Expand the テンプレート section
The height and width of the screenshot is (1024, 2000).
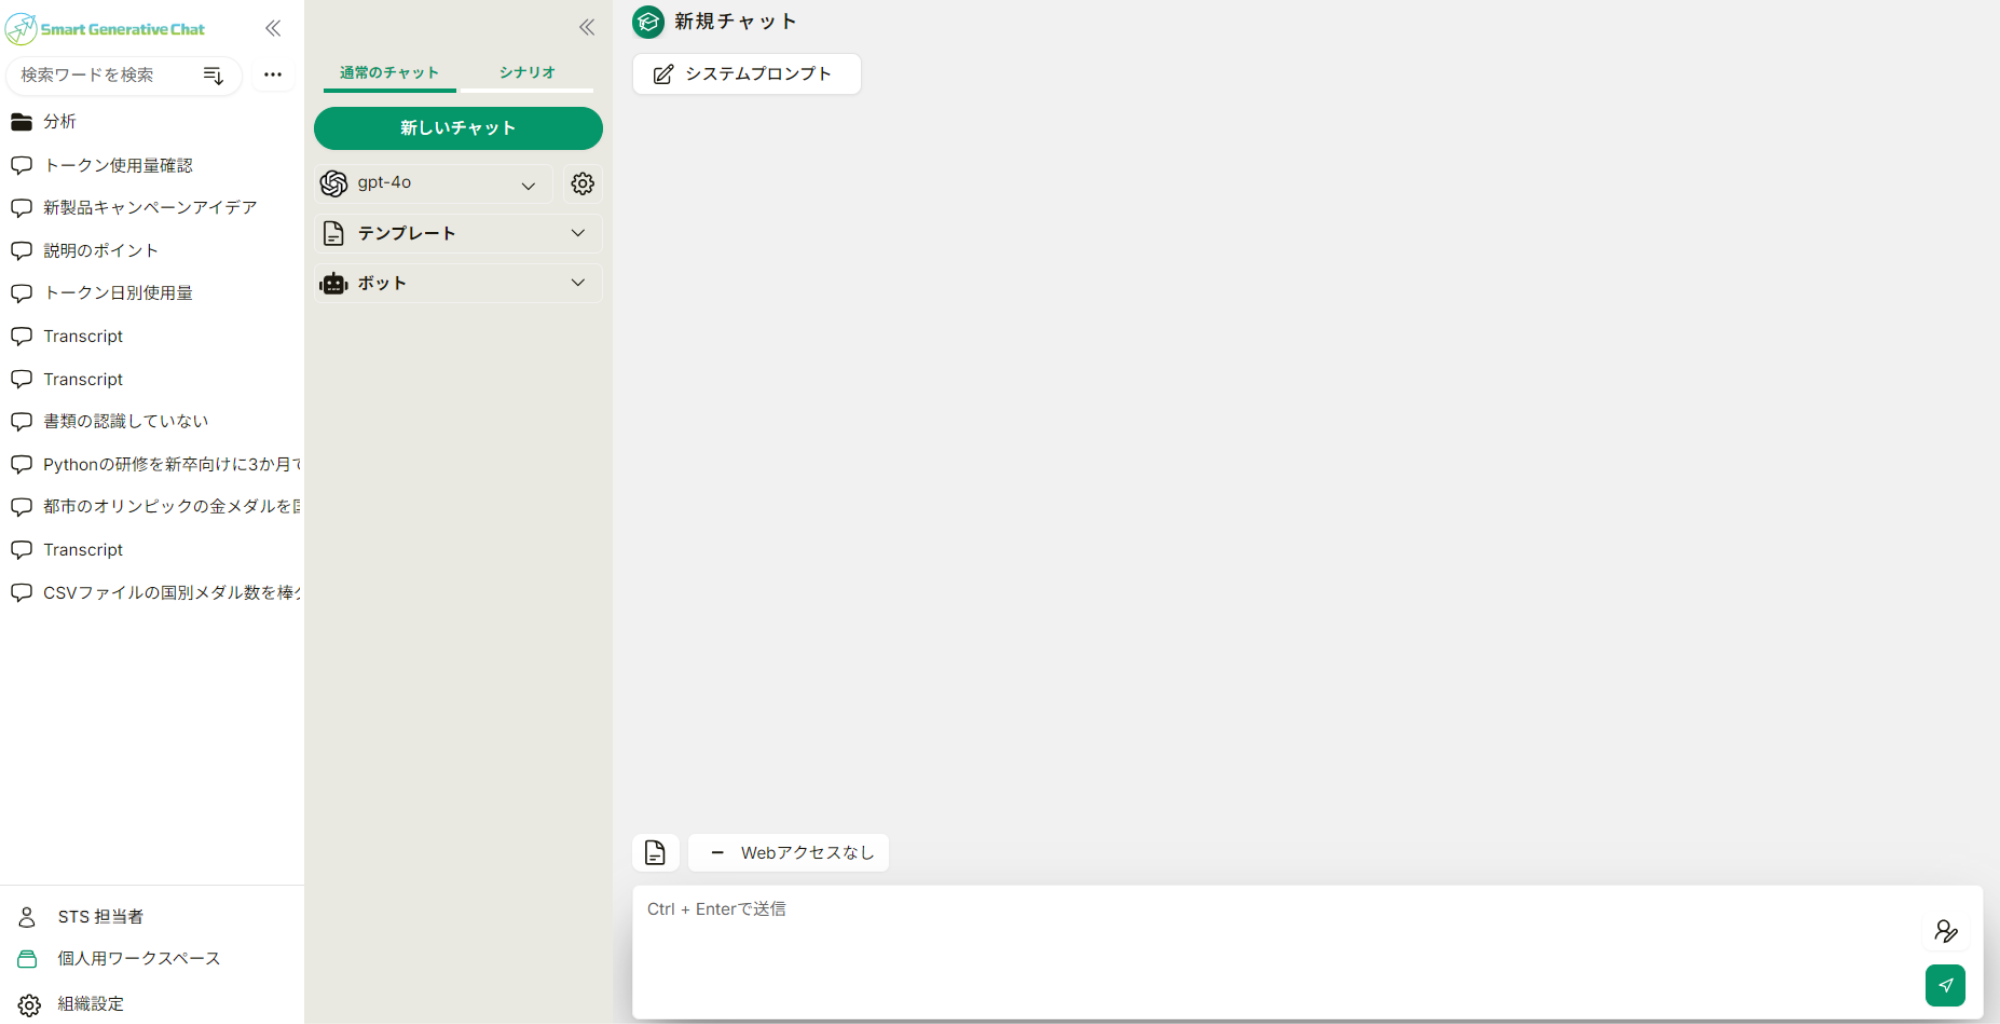[x=458, y=233]
